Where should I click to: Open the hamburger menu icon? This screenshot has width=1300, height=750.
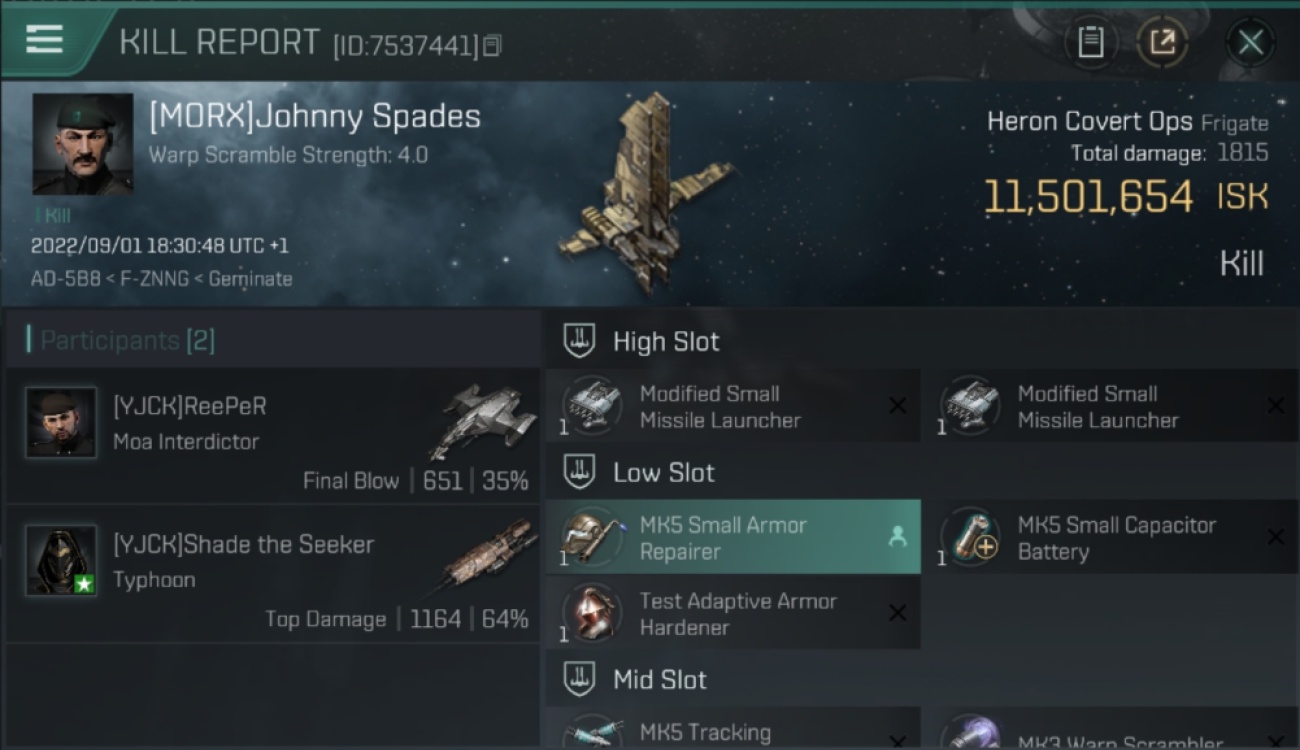point(44,40)
